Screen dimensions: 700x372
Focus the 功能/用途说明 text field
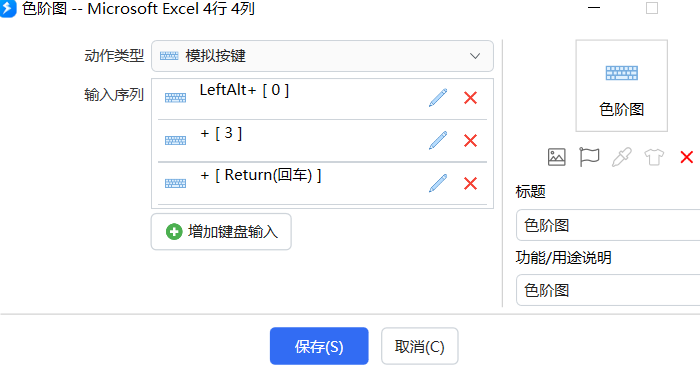(608, 290)
